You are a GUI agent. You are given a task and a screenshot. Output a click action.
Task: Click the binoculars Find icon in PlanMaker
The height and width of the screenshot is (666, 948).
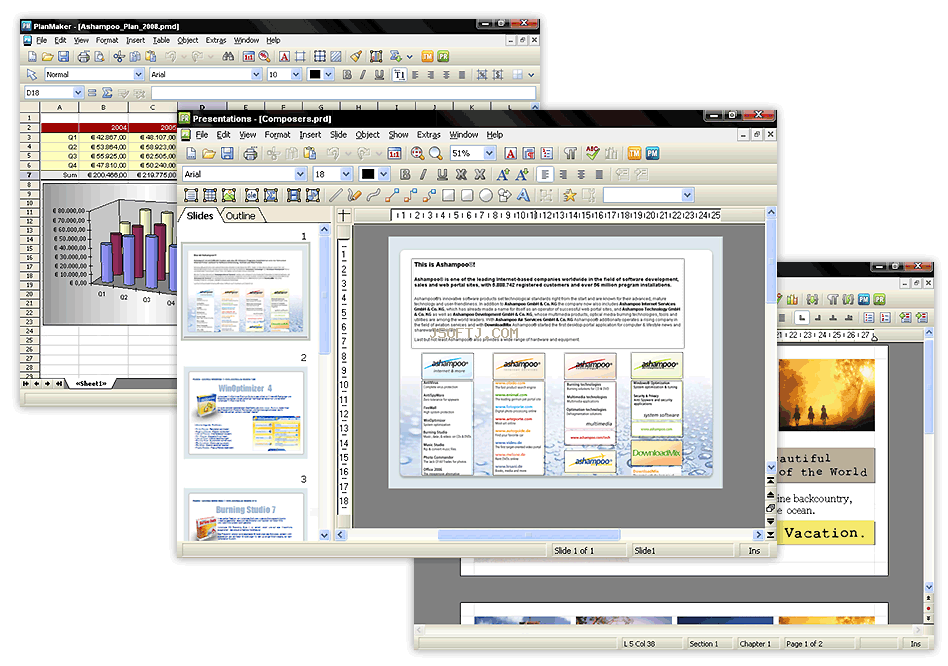(228, 57)
